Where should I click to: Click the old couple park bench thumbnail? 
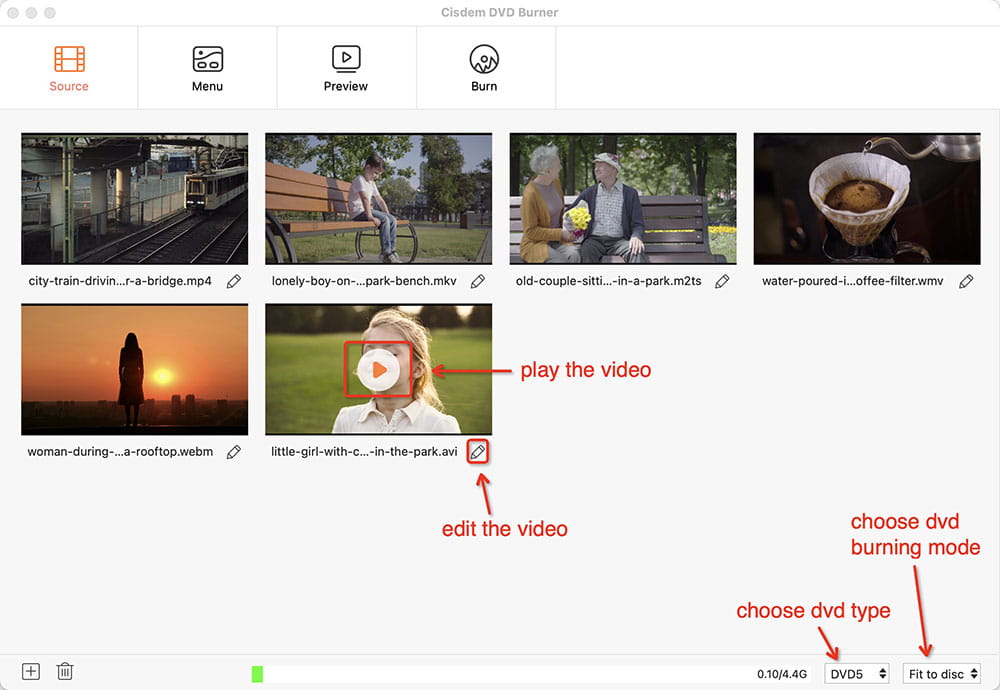(x=623, y=199)
